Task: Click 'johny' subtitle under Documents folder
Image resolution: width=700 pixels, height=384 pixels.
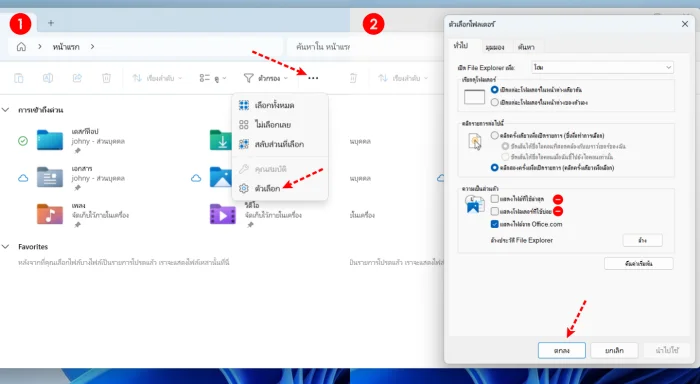Action: (x=98, y=178)
